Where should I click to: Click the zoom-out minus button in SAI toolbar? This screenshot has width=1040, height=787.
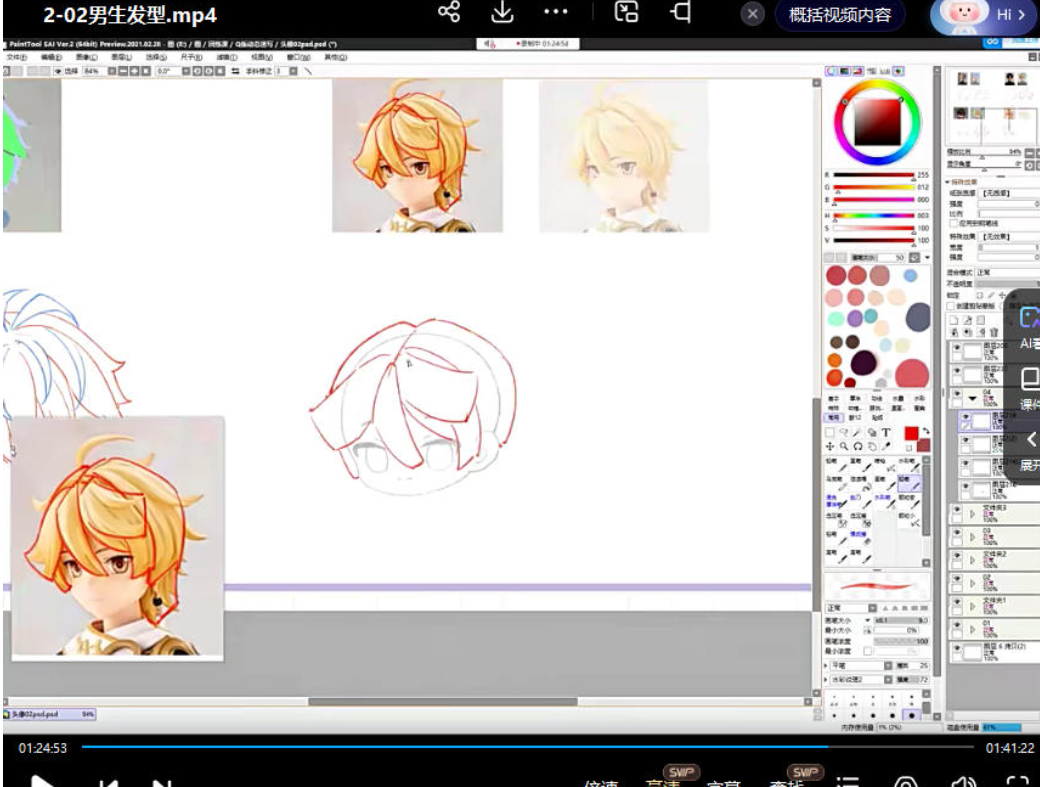point(123,71)
